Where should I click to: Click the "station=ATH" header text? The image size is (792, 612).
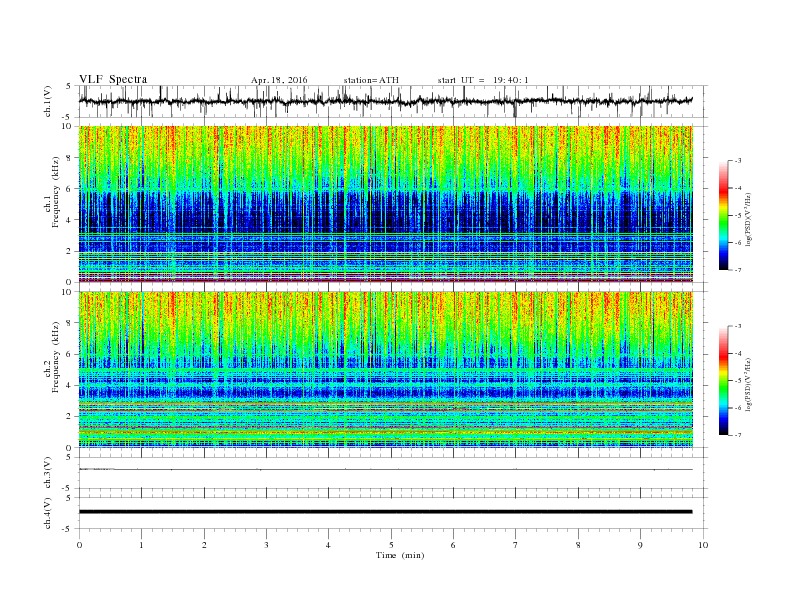(371, 80)
